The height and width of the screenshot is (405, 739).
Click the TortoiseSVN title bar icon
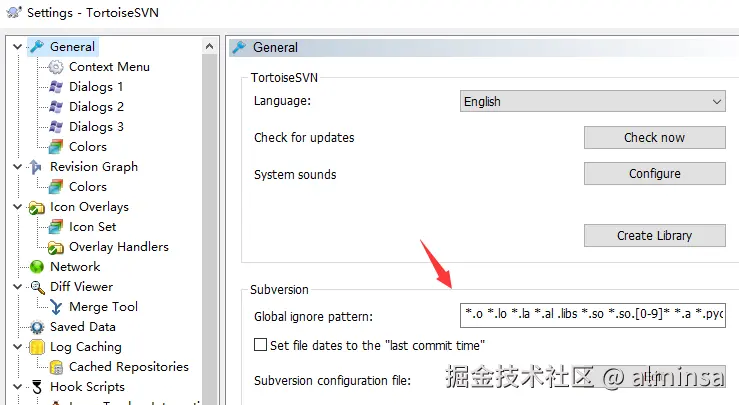[x=14, y=12]
